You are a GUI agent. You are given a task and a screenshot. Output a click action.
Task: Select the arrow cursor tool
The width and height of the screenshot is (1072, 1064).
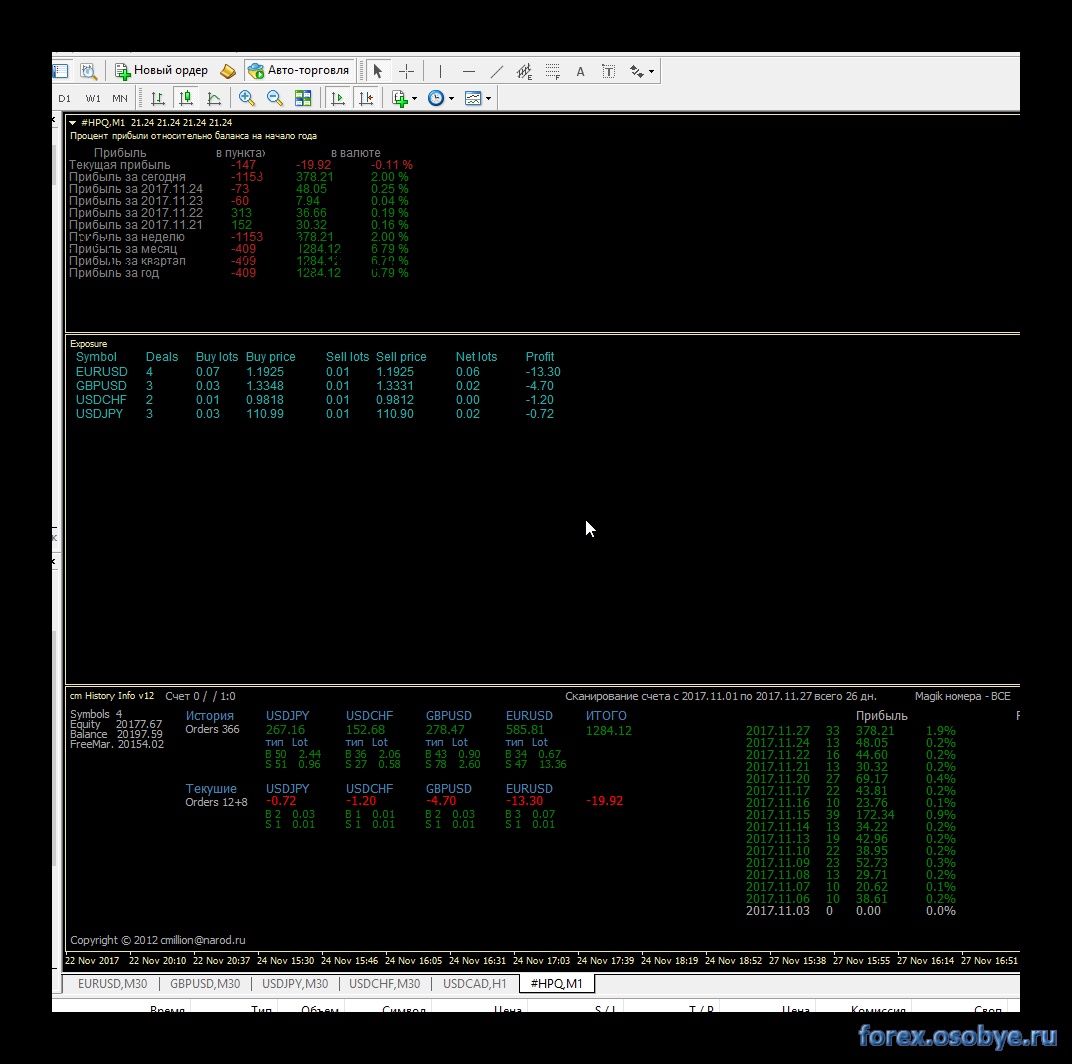(x=377, y=70)
